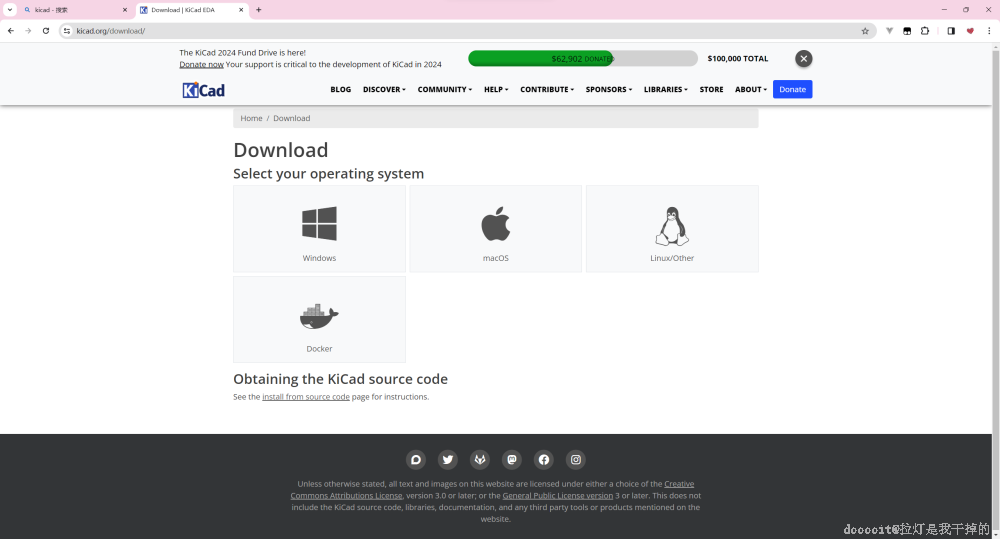View site information icon in address bar

[x=67, y=31]
